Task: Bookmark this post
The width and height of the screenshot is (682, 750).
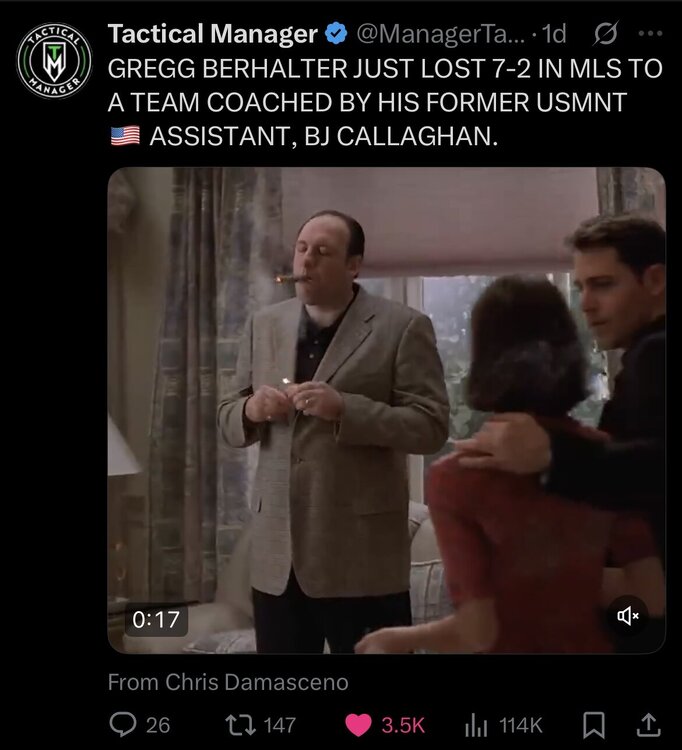Action: (x=594, y=725)
